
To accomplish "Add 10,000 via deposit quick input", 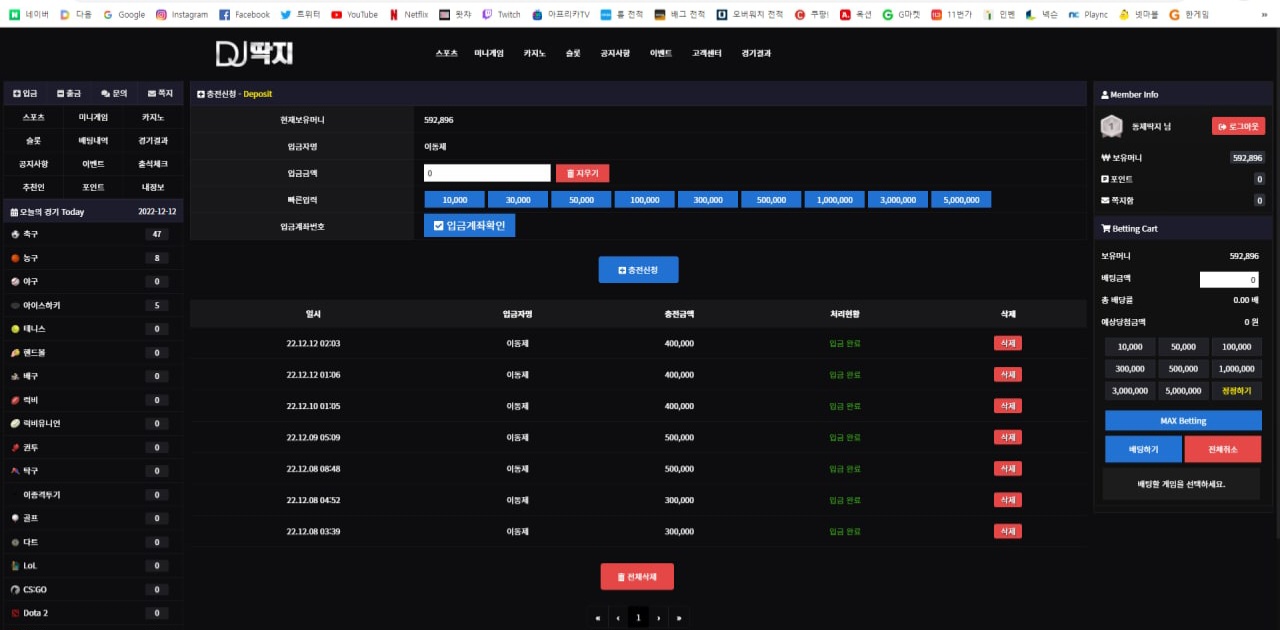I will (454, 200).
